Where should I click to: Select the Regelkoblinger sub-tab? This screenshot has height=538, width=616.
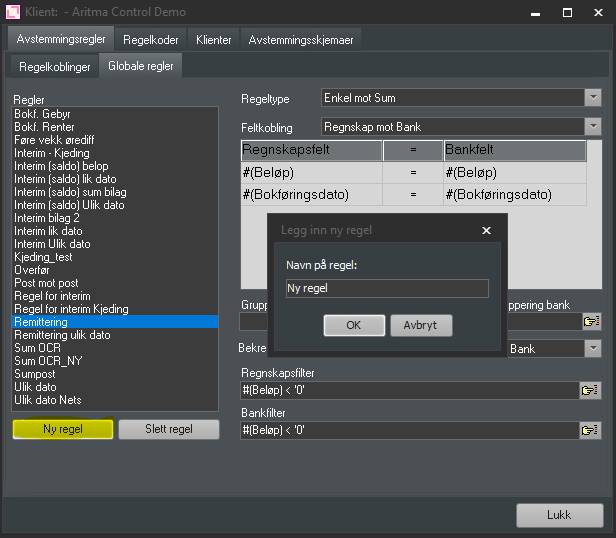pyautogui.click(x=53, y=67)
